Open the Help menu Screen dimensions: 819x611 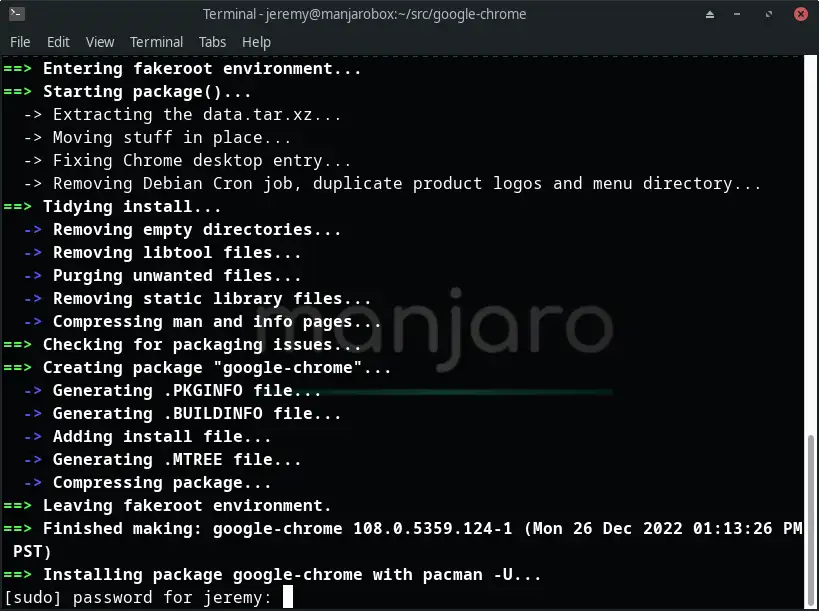(256, 42)
